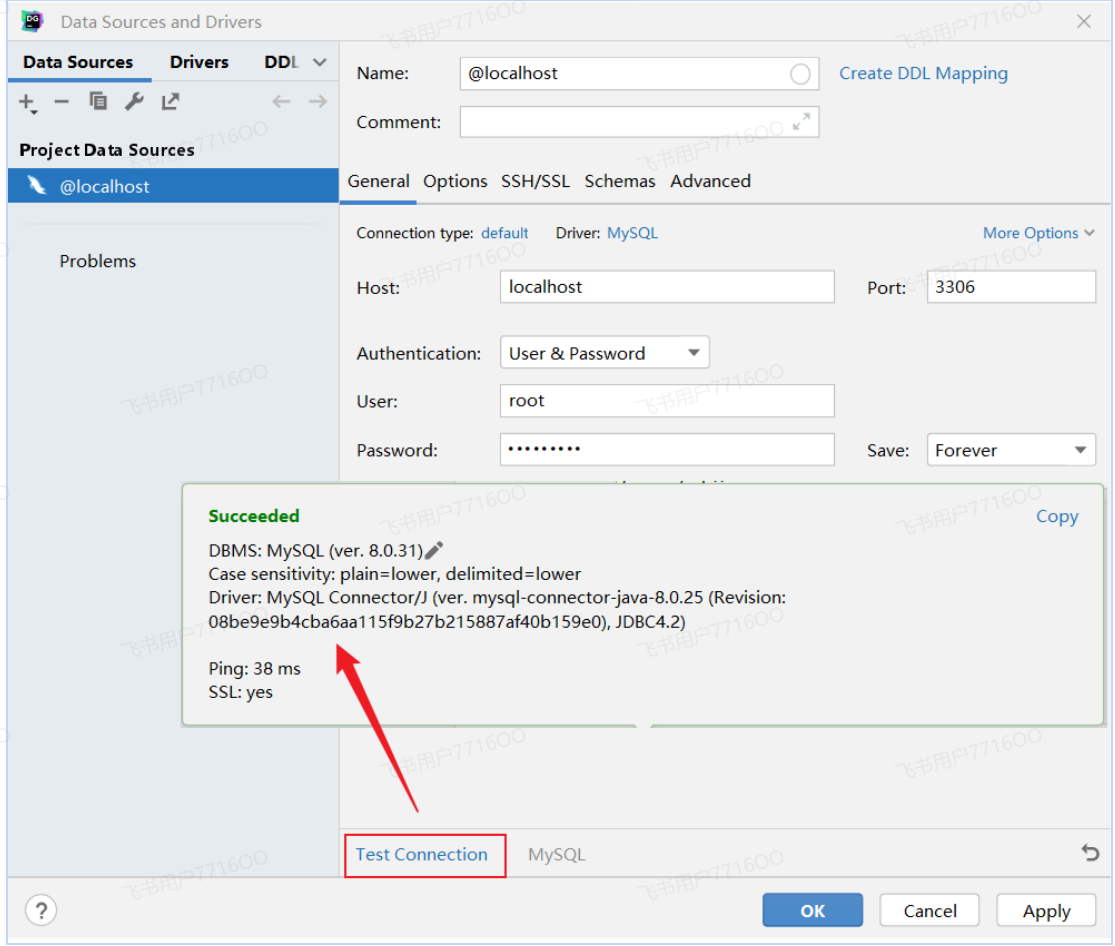1115x946 pixels.
Task: Open the Authentication User & Password dropdown
Action: (x=604, y=353)
